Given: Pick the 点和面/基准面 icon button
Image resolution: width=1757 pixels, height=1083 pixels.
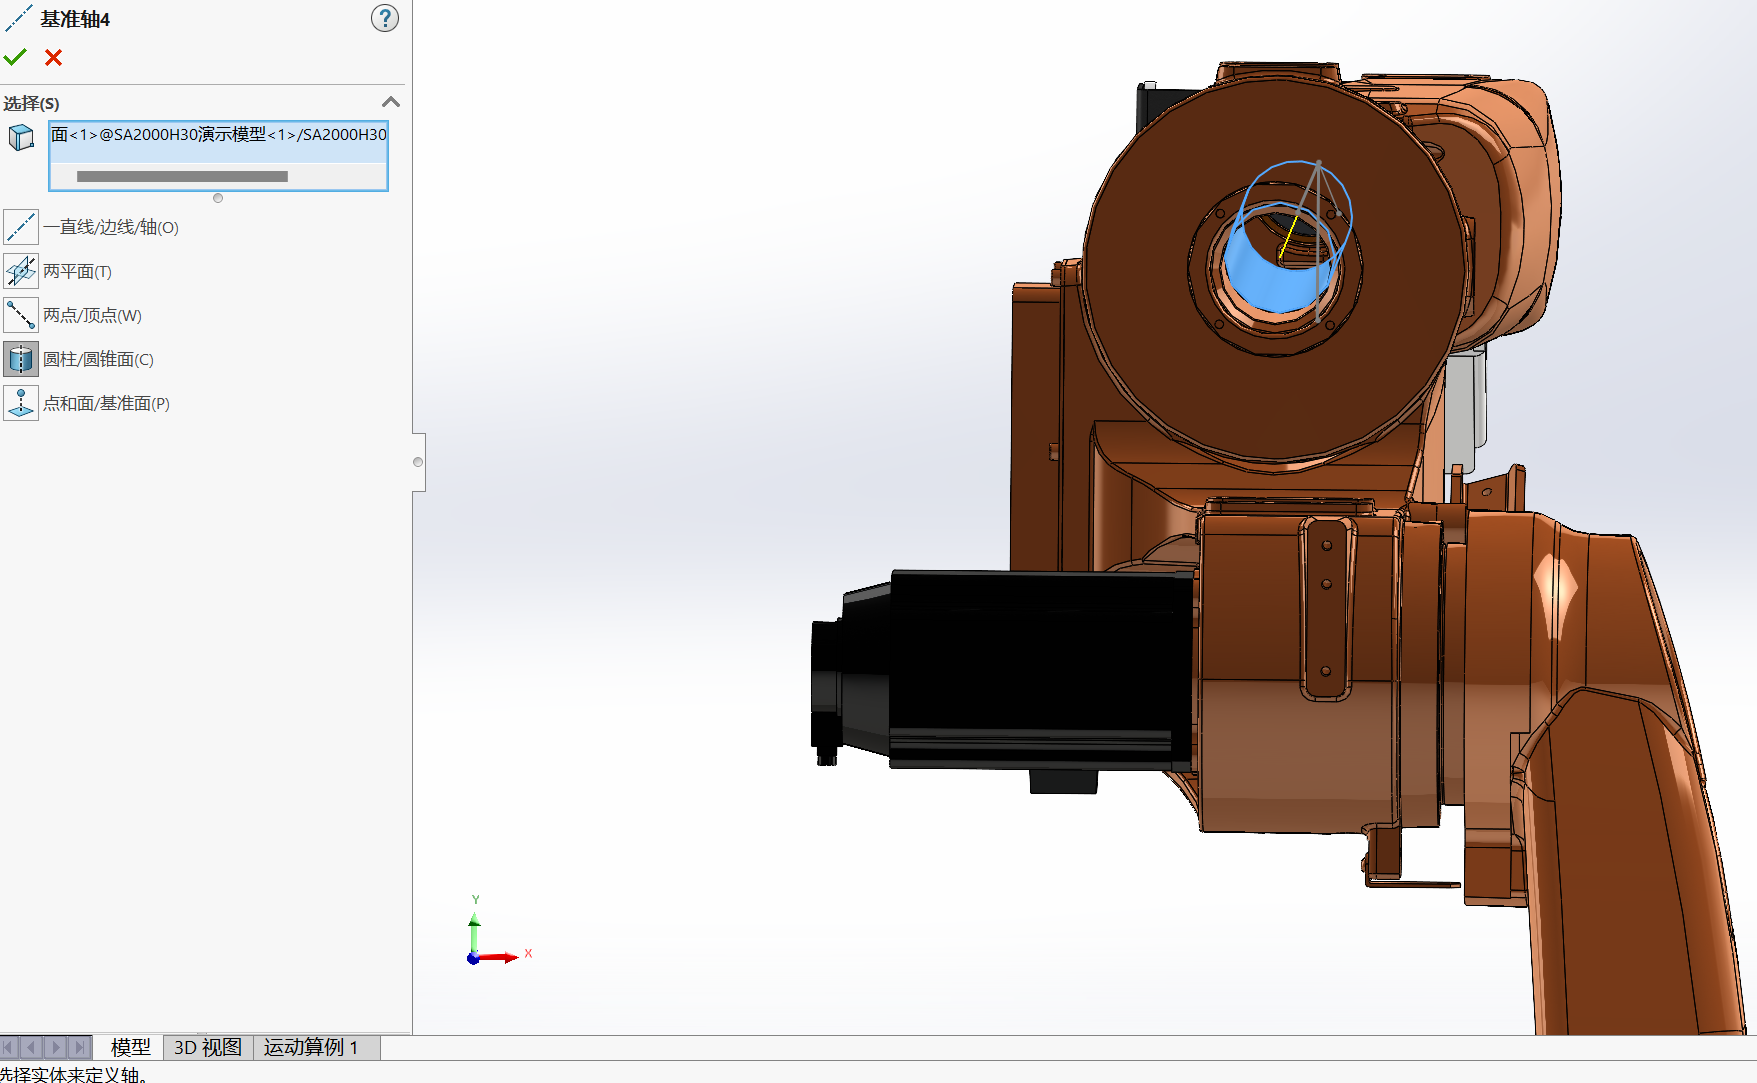Looking at the screenshot, I should click(x=21, y=403).
